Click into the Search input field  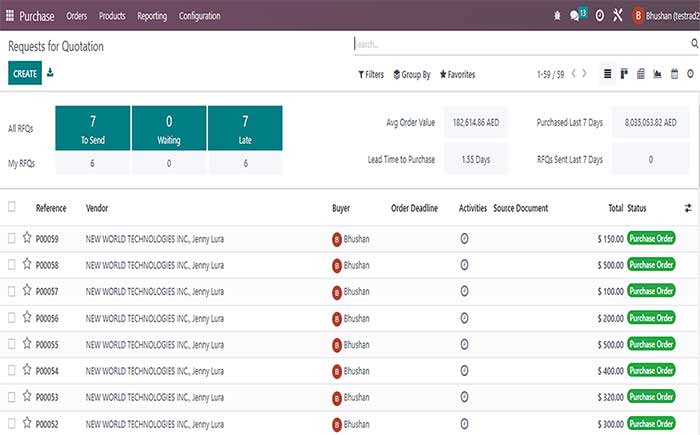pos(520,44)
